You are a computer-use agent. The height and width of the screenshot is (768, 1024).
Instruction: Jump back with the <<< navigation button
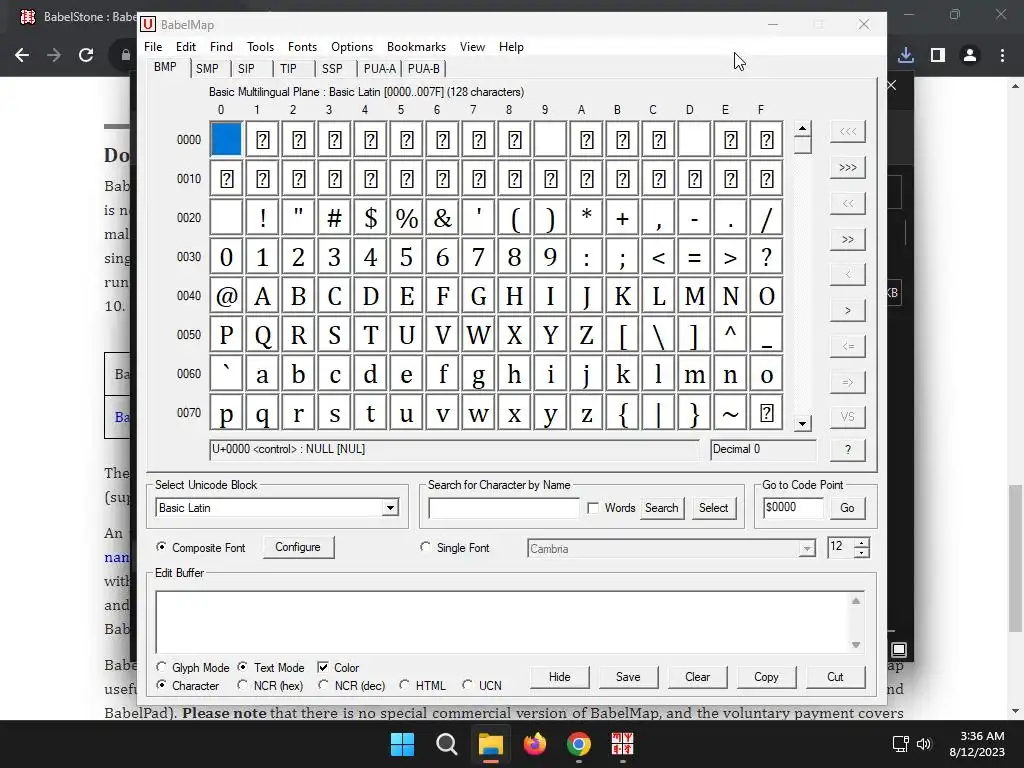pyautogui.click(x=848, y=132)
